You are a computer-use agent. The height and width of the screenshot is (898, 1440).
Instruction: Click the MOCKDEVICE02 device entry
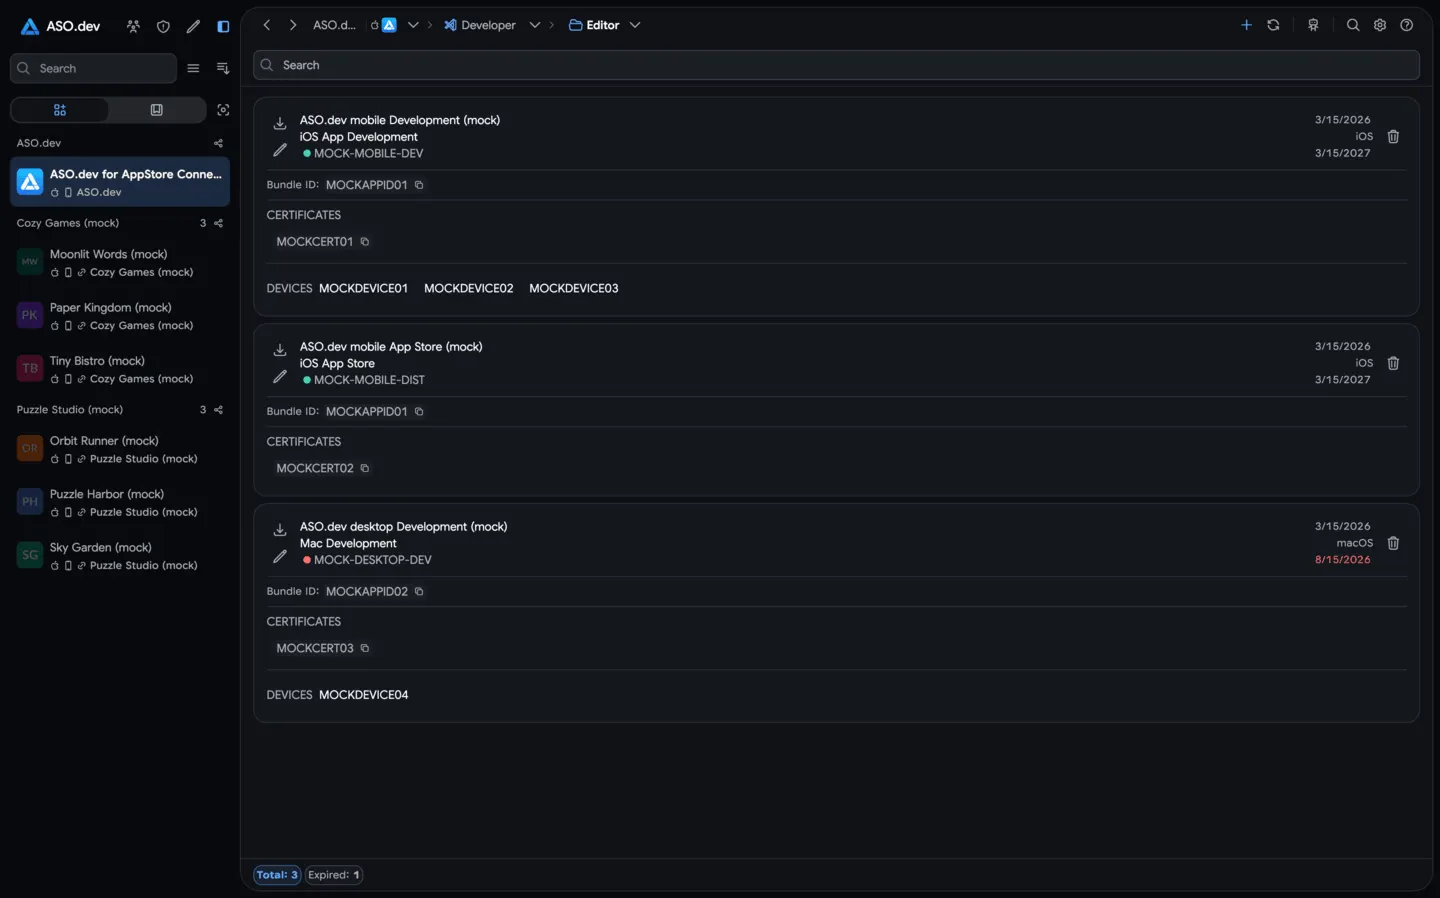[468, 288]
